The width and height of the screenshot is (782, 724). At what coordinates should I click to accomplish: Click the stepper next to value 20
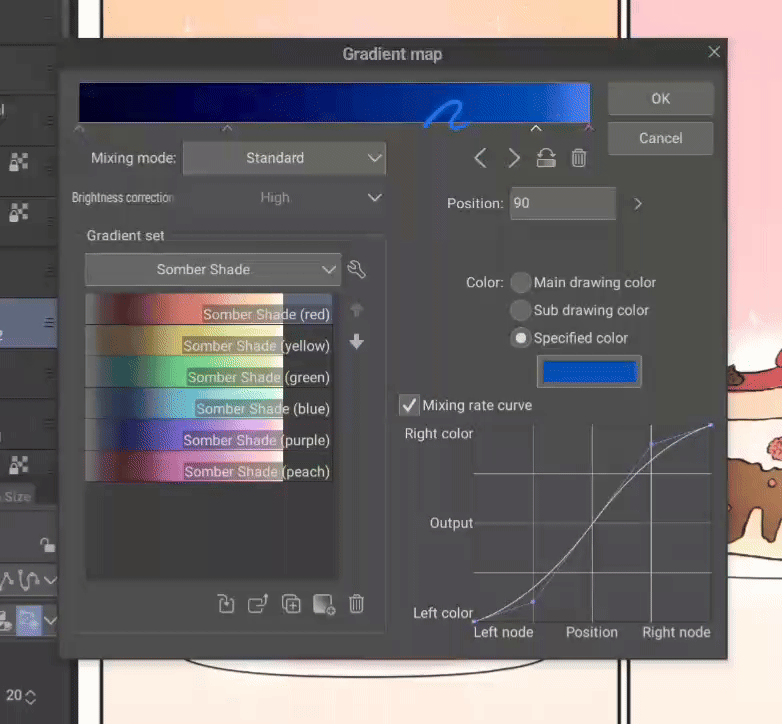pos(30,697)
